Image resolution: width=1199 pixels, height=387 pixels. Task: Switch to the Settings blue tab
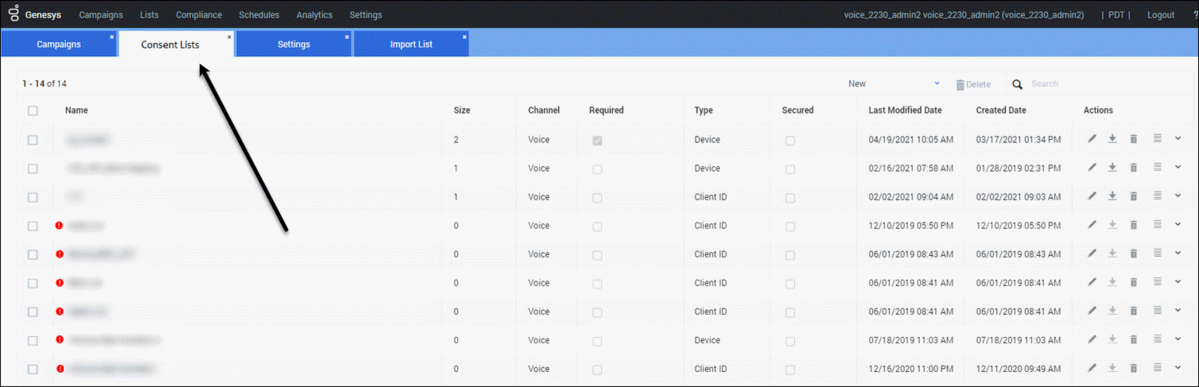coord(294,44)
